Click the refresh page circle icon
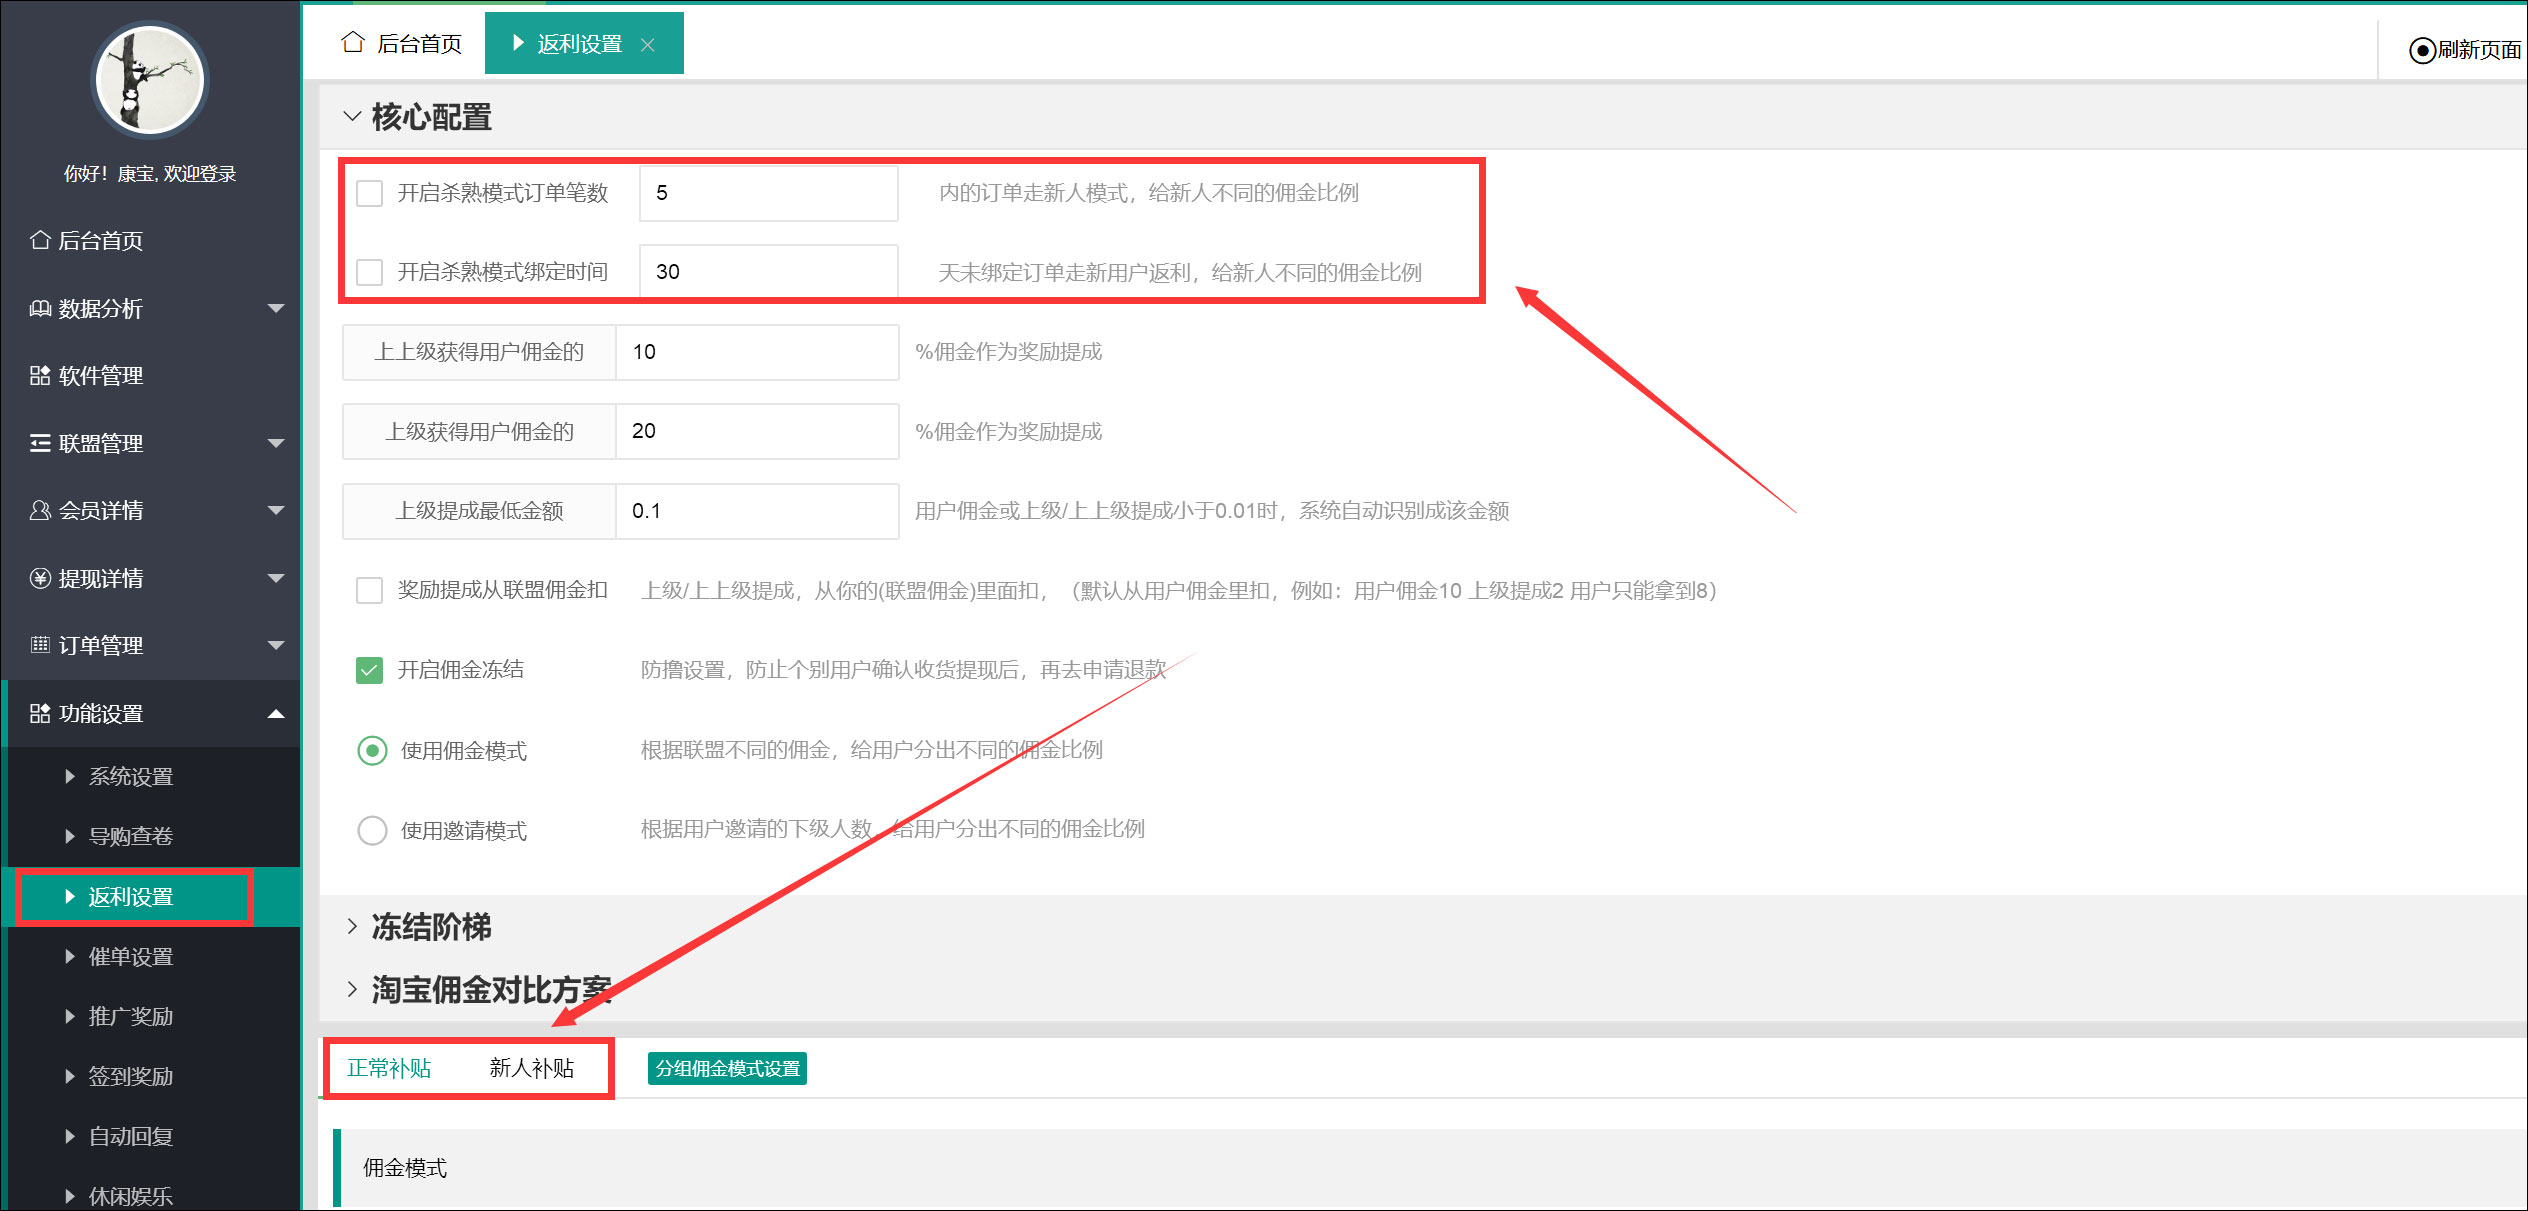The width and height of the screenshot is (2528, 1211). coord(2422,50)
